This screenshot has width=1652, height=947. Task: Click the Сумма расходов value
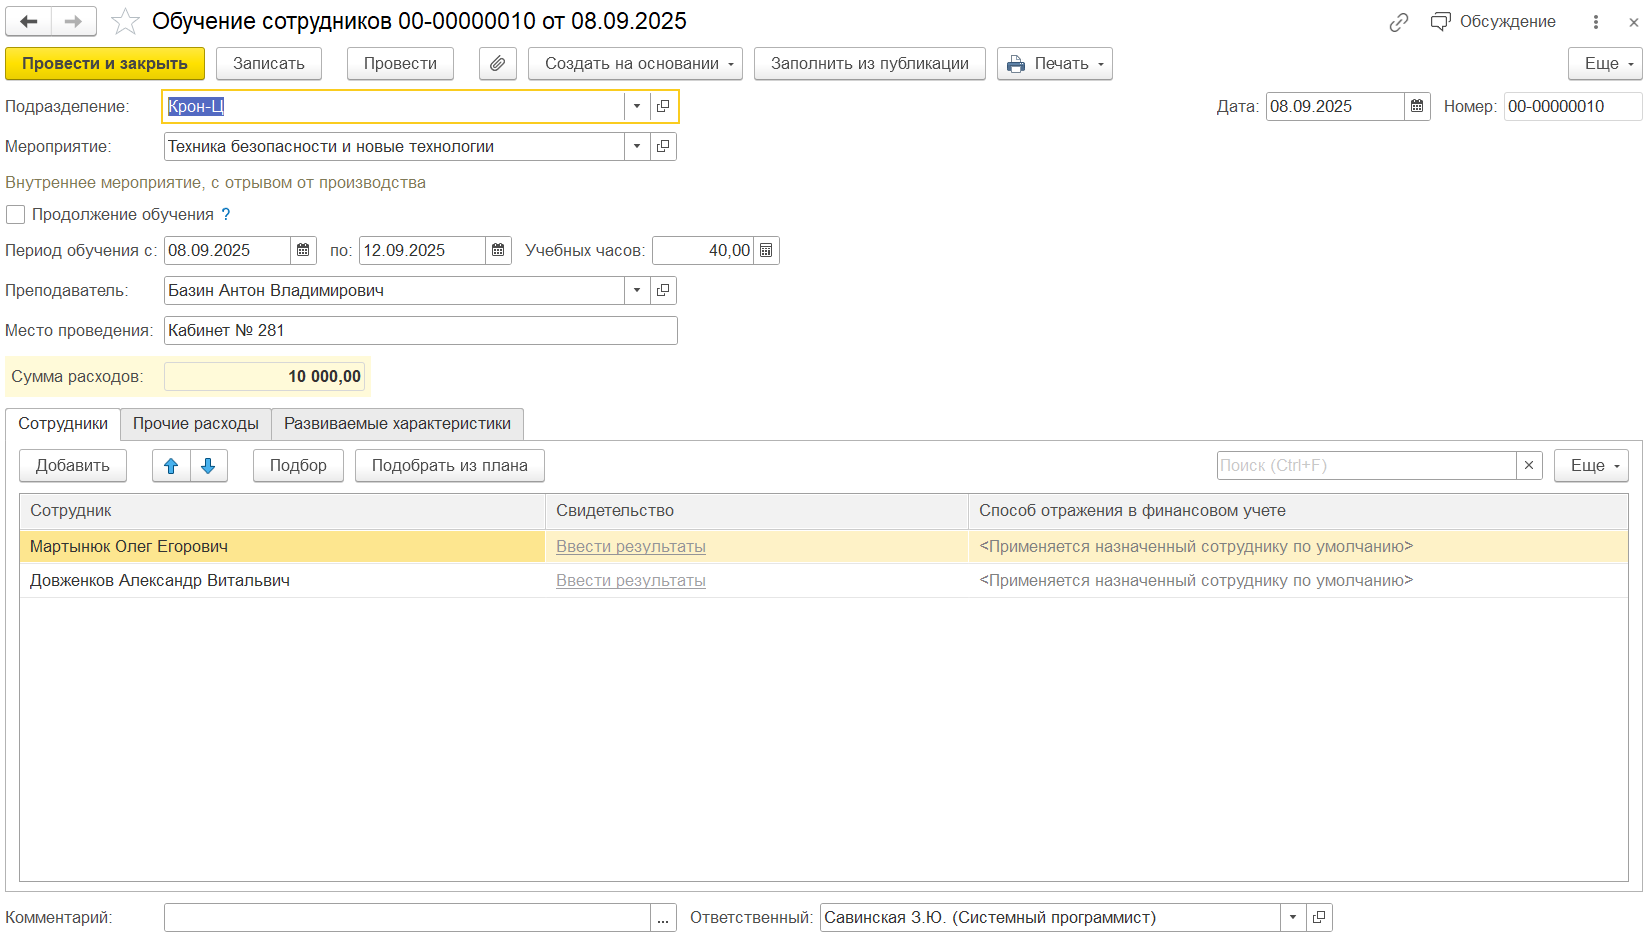265,377
